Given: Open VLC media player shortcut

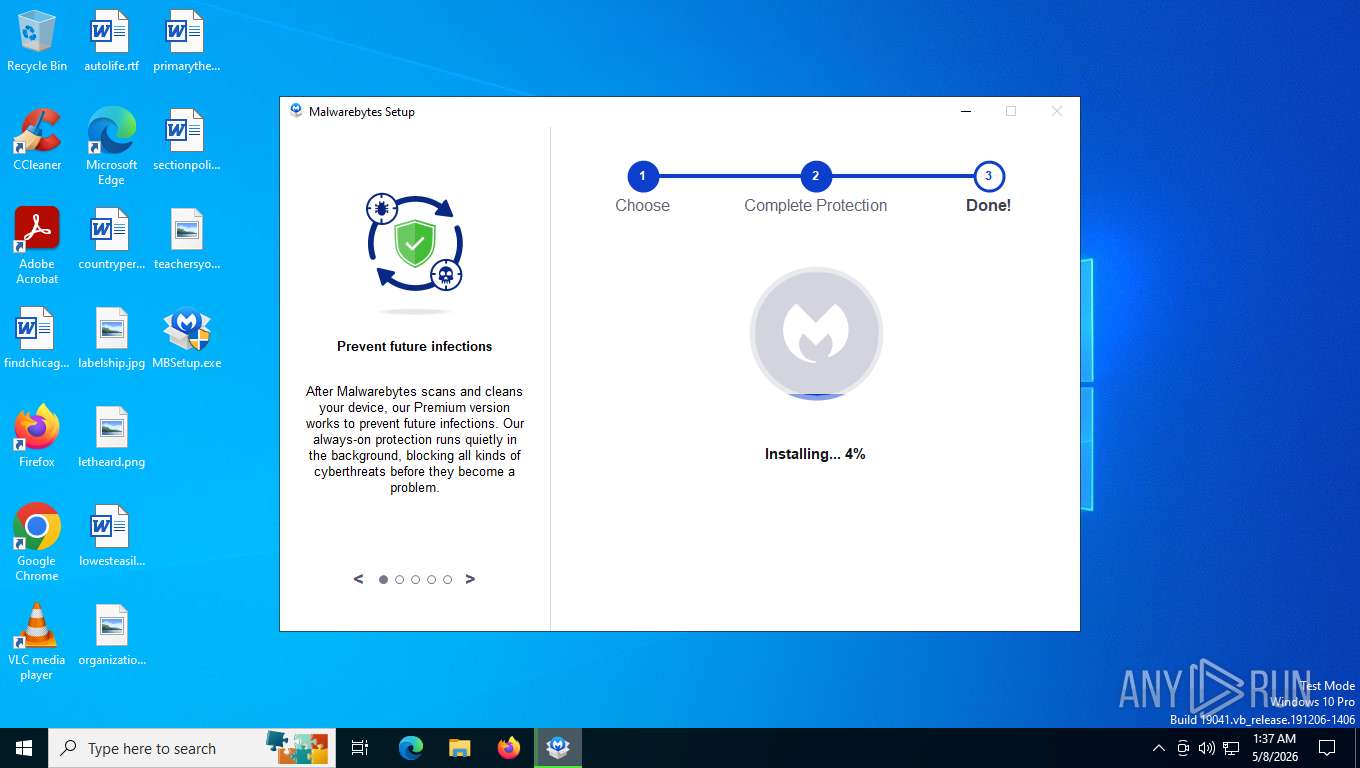Looking at the screenshot, I should [37, 641].
